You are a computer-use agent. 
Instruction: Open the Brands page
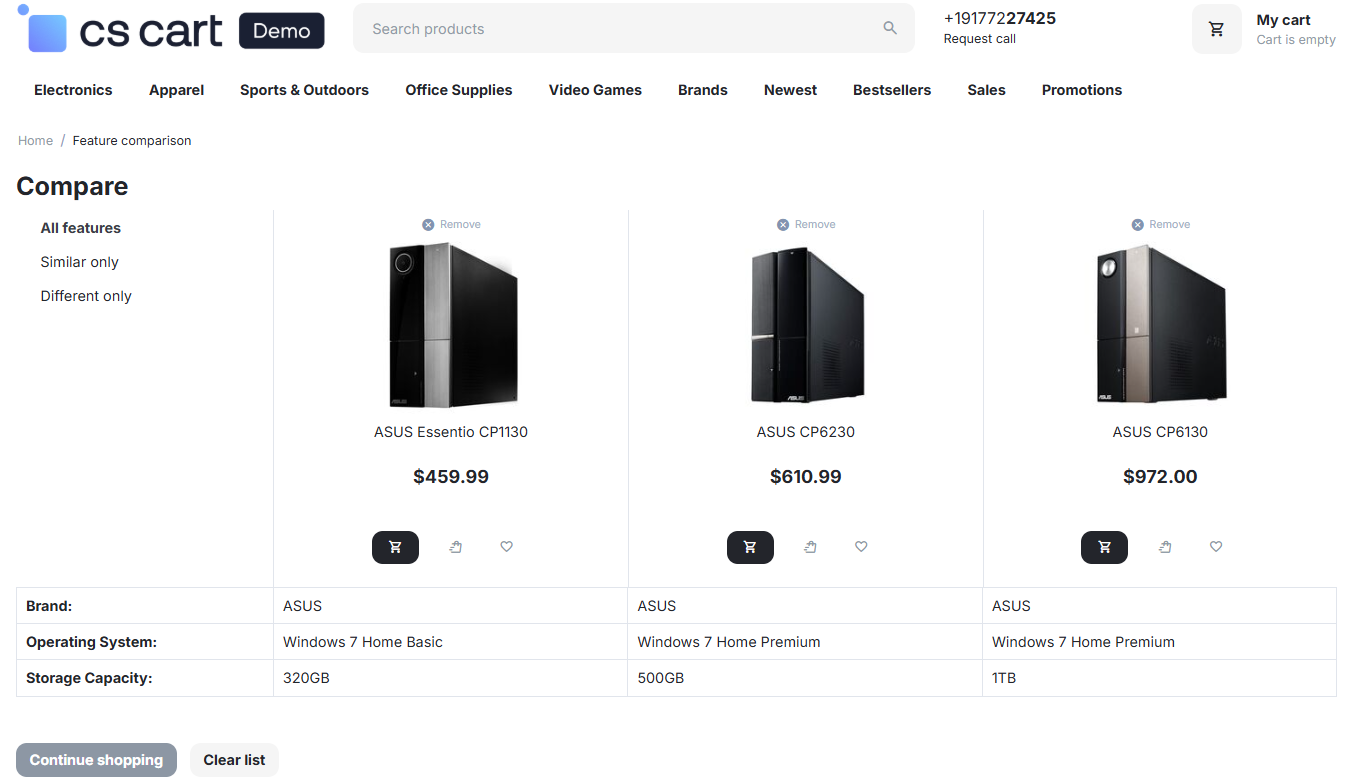(703, 90)
